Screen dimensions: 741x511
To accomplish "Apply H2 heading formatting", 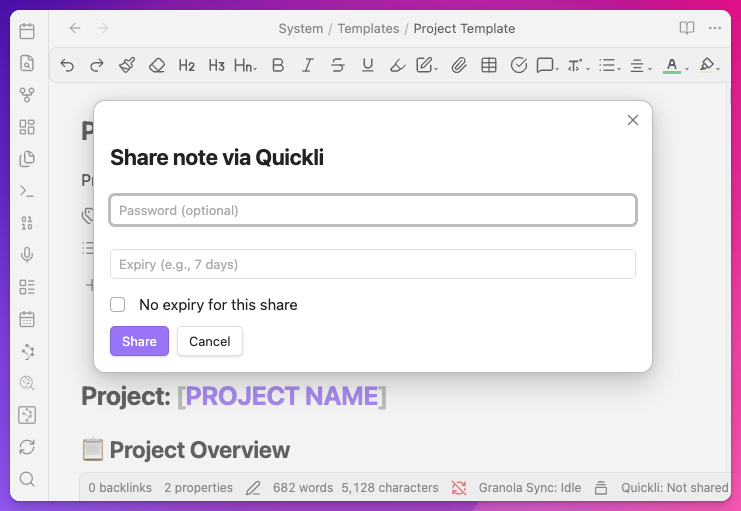I will pos(187,65).
